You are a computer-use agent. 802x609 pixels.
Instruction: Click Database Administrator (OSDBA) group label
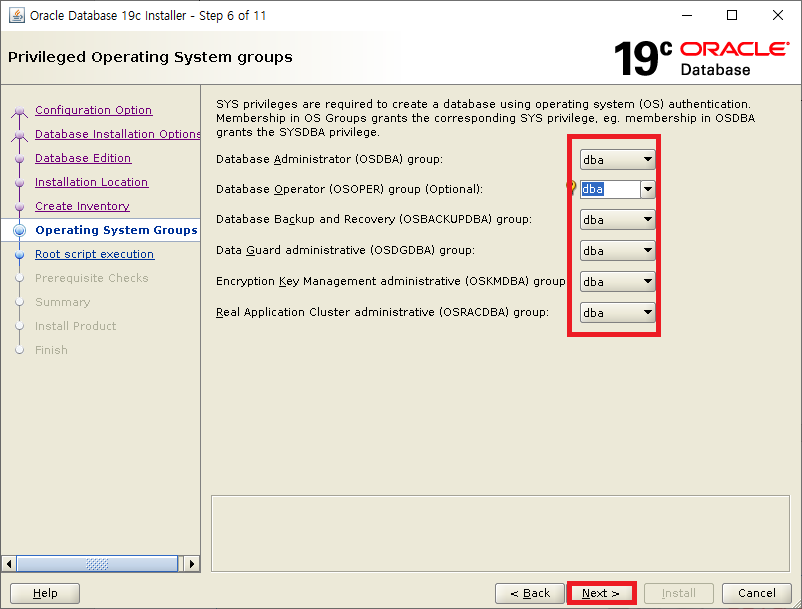(x=329, y=159)
